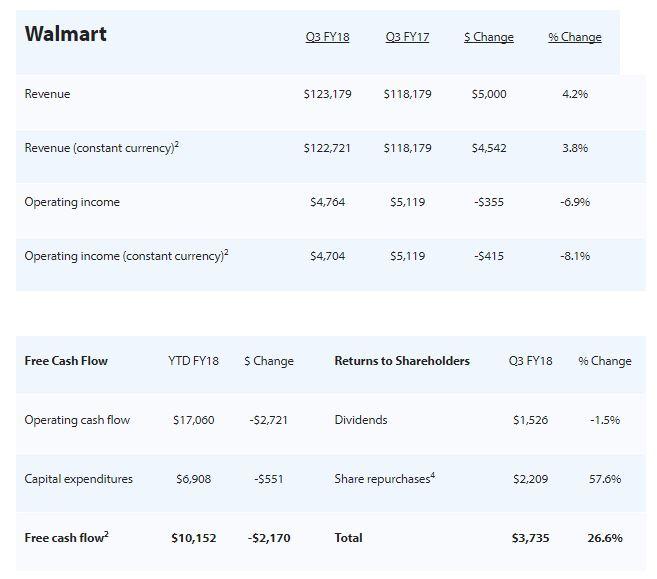Select the Revenue row label
This screenshot has width=657, height=579.
47,94
